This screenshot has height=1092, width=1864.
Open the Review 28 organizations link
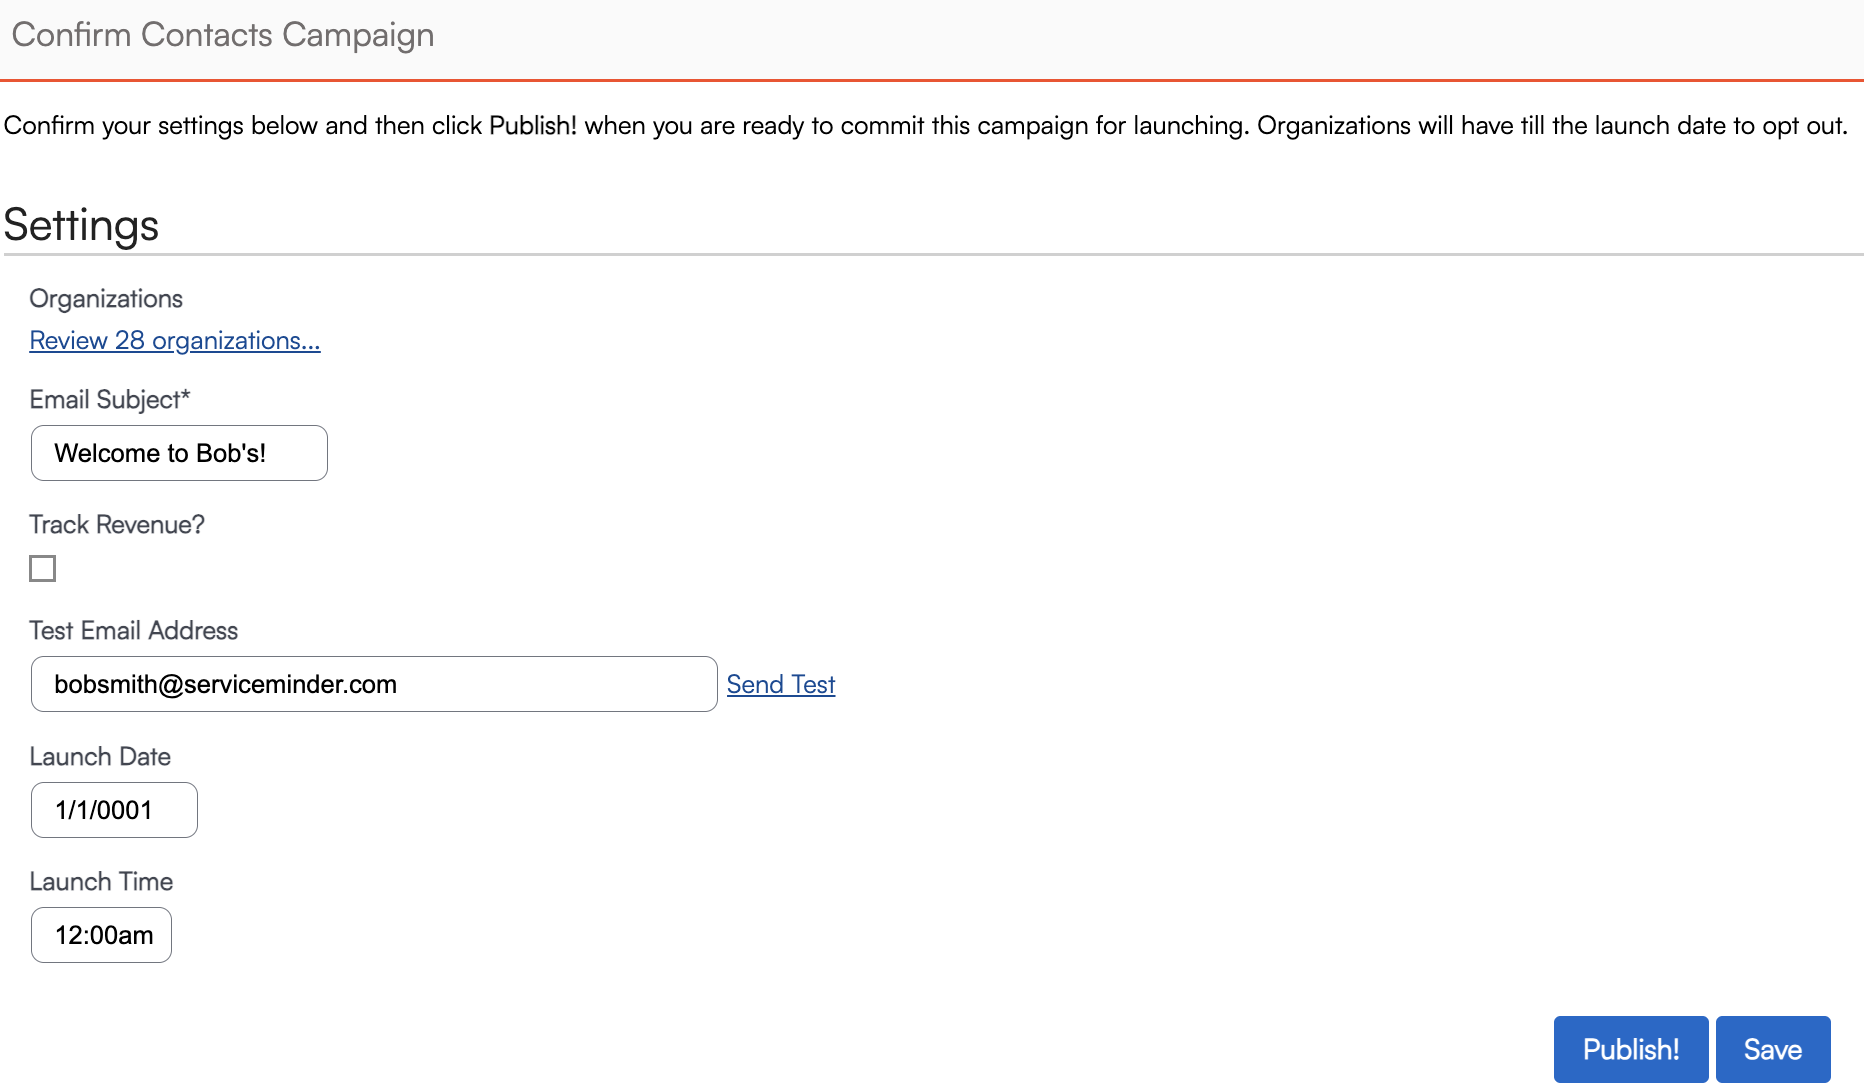[175, 340]
